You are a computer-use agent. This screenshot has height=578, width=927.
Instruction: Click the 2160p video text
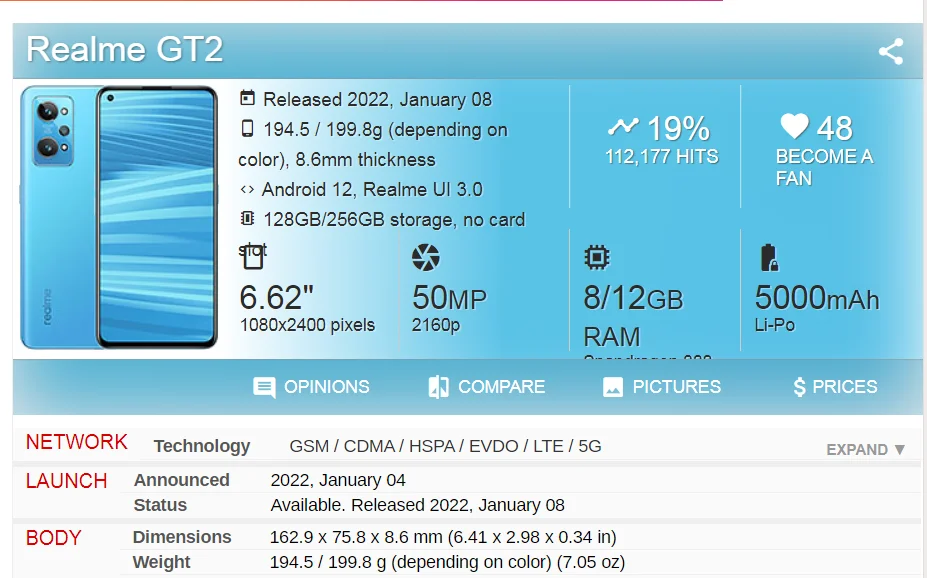[x=436, y=325]
